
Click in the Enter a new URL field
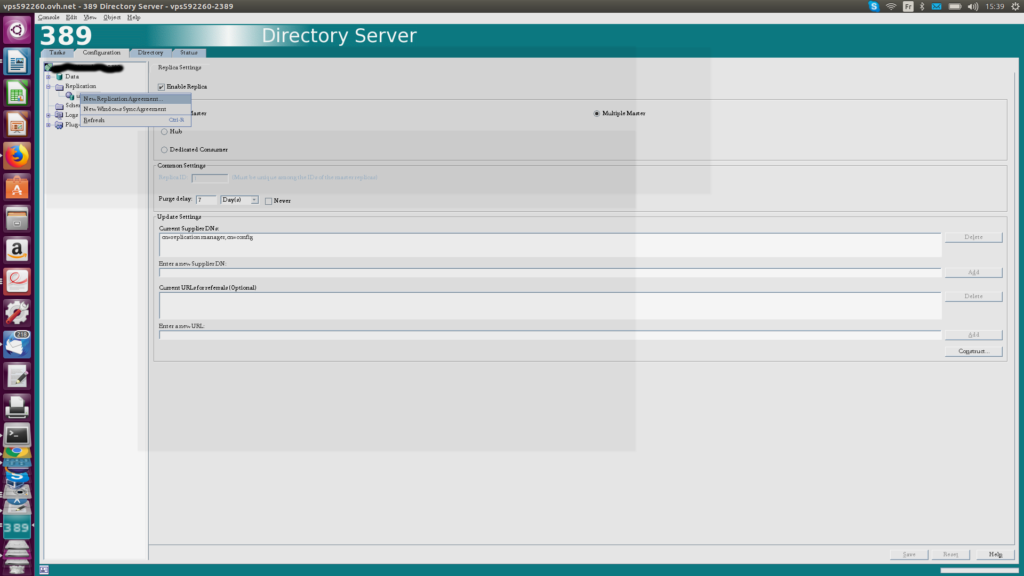click(x=550, y=335)
